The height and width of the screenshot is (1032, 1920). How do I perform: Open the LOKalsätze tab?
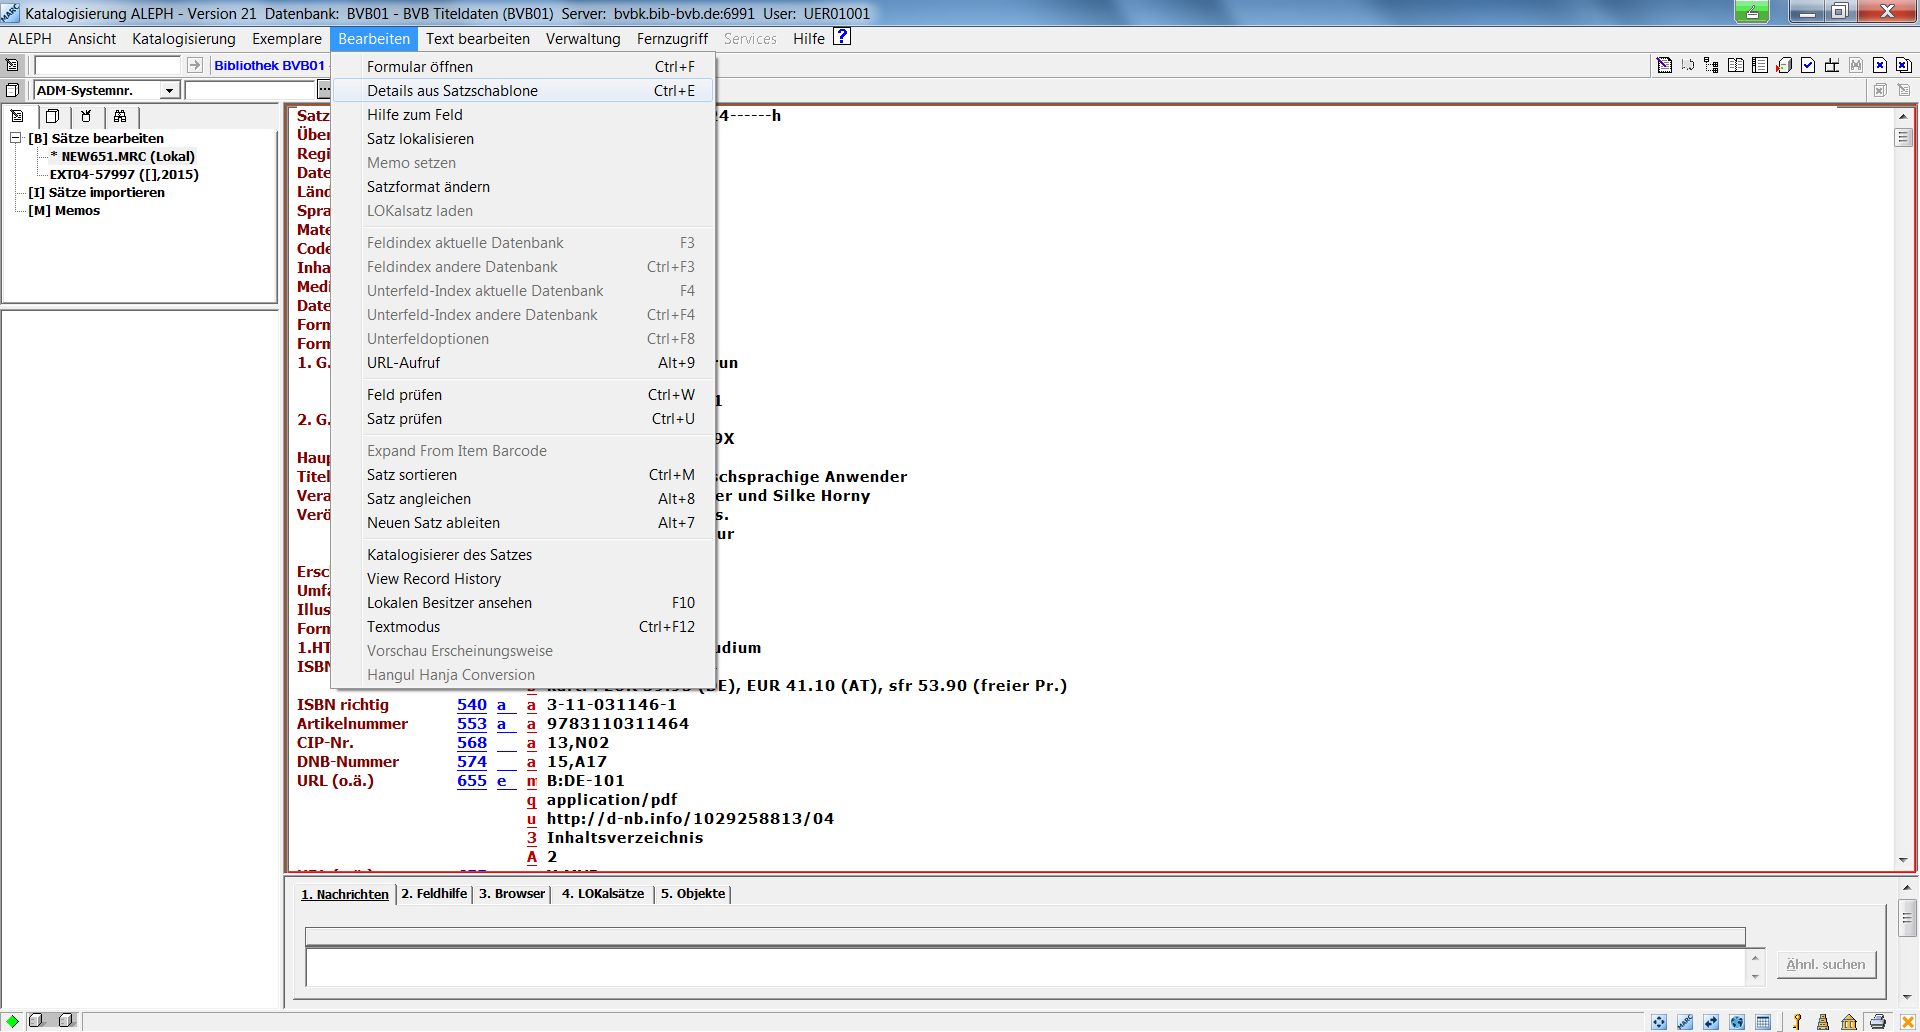(x=602, y=893)
